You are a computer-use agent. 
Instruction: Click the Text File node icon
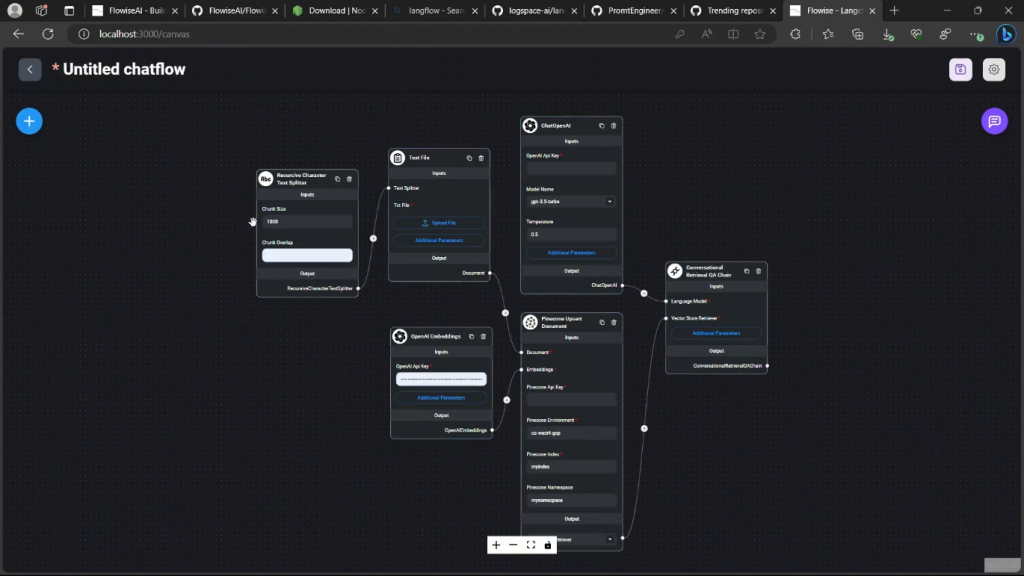(398, 158)
